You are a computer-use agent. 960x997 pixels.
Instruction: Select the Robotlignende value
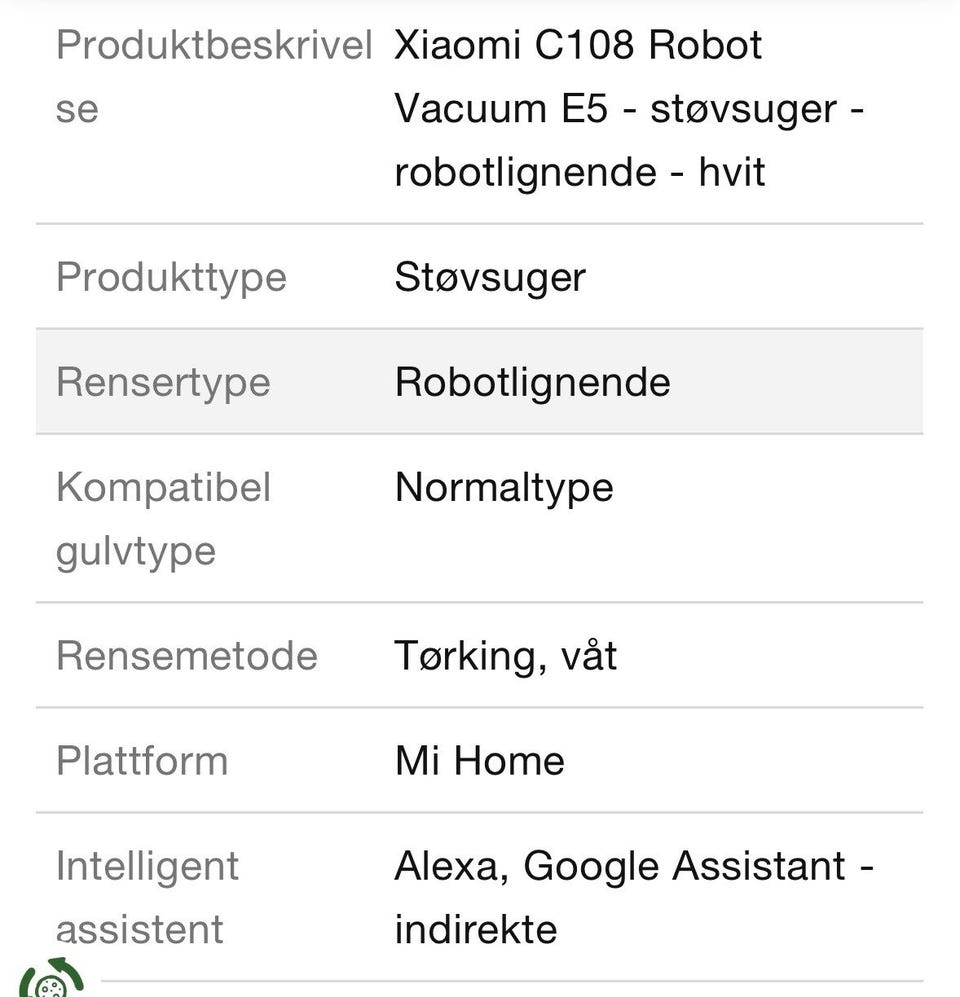(532, 382)
